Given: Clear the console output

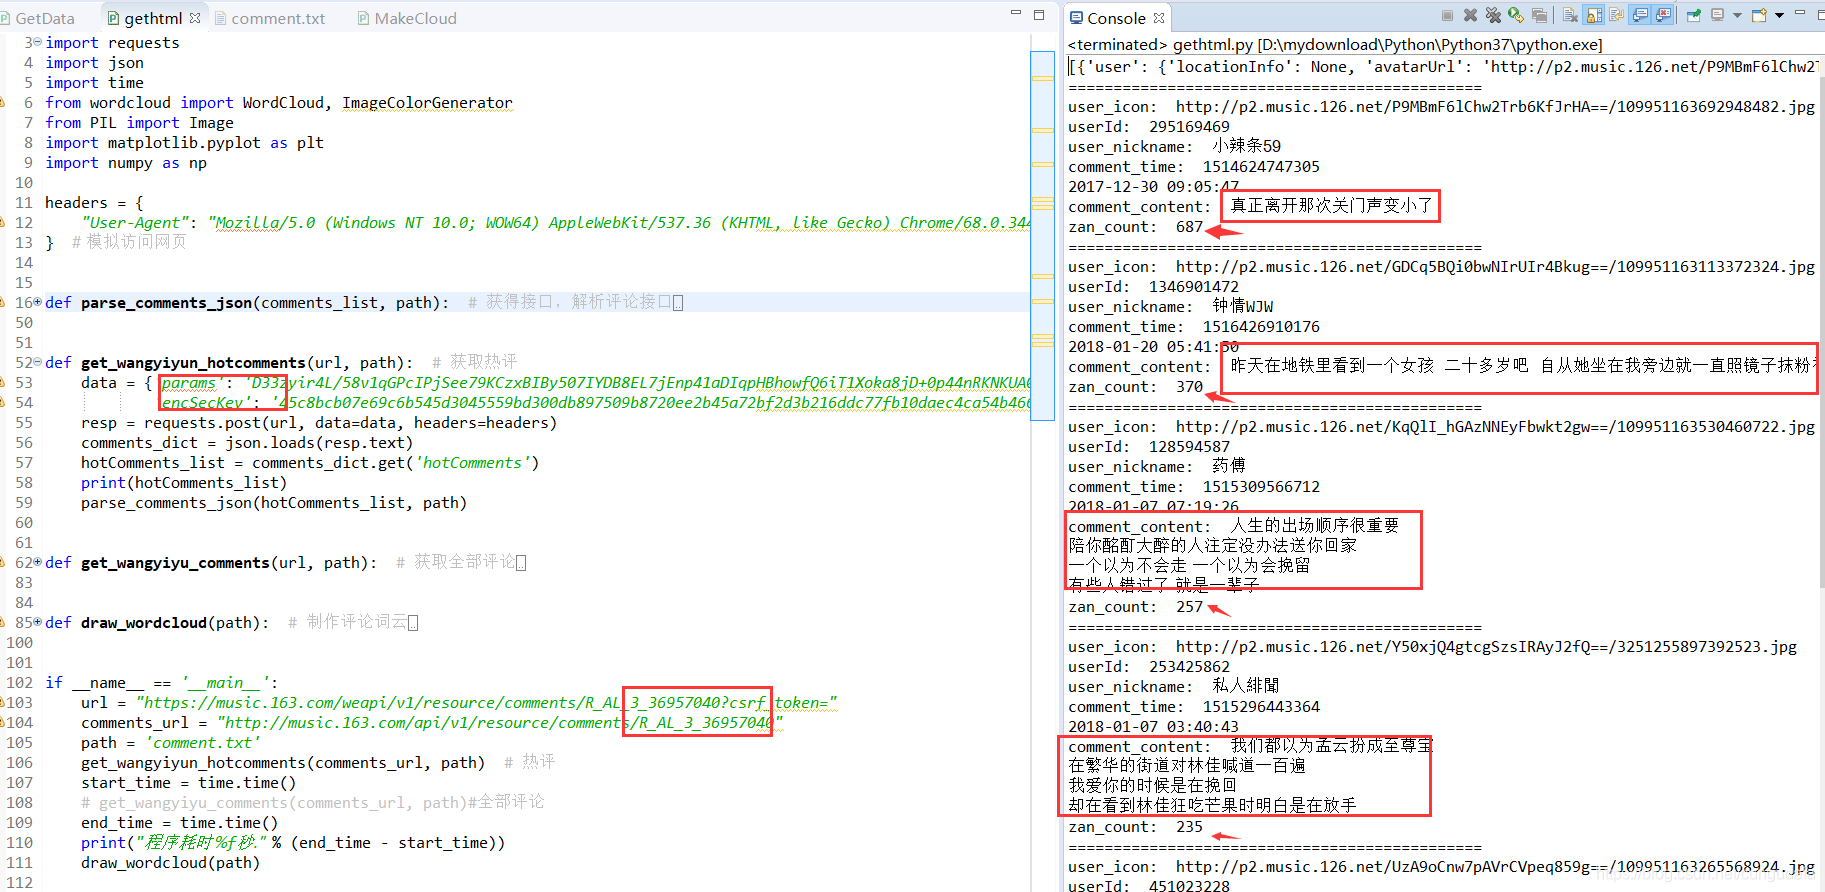Looking at the screenshot, I should [1570, 15].
